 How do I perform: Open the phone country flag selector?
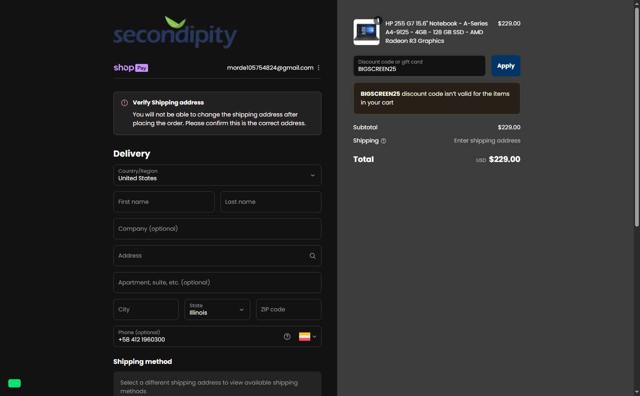[x=307, y=337]
